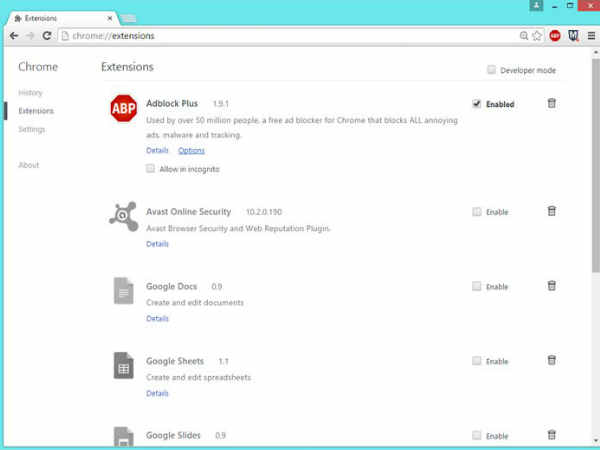
Task: Click the scrollbar up arrow
Action: pyautogui.click(x=596, y=52)
